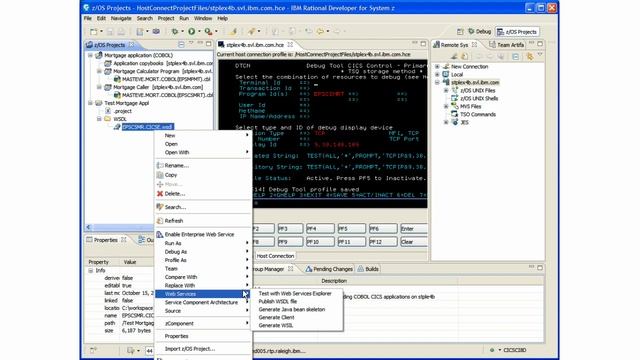The width and height of the screenshot is (640, 360).
Task: Click the Print toolbar icon
Action: click(121, 31)
